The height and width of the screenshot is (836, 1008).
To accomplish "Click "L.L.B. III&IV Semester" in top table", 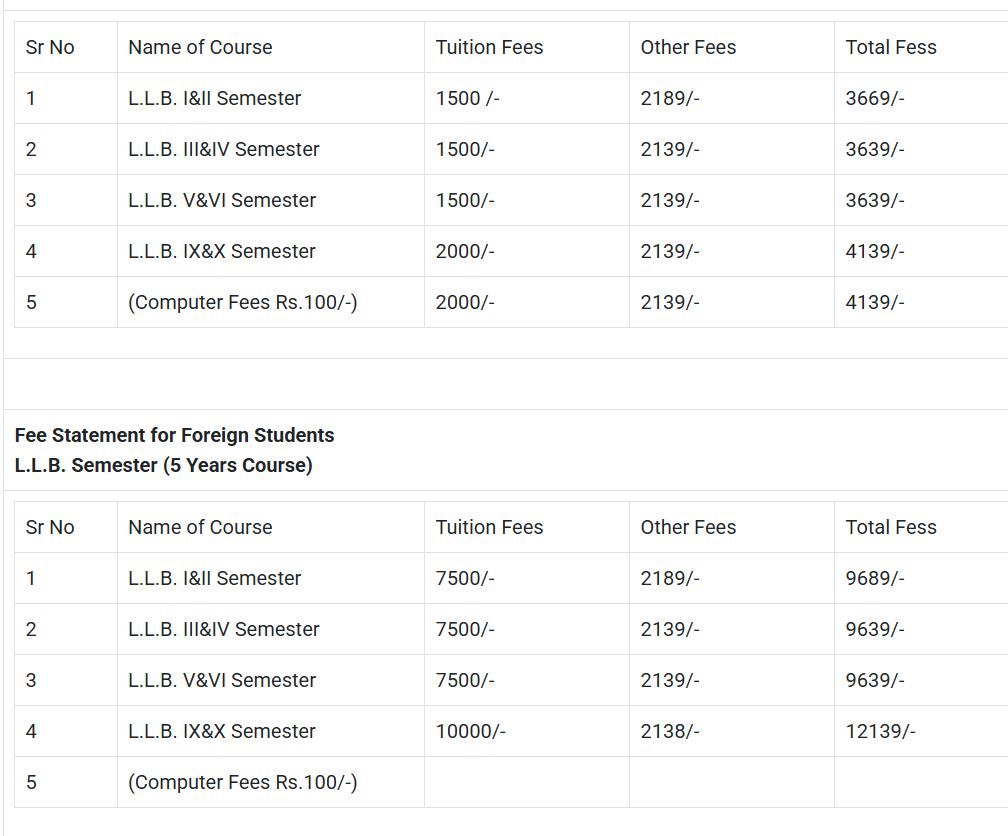I will pos(224,149).
